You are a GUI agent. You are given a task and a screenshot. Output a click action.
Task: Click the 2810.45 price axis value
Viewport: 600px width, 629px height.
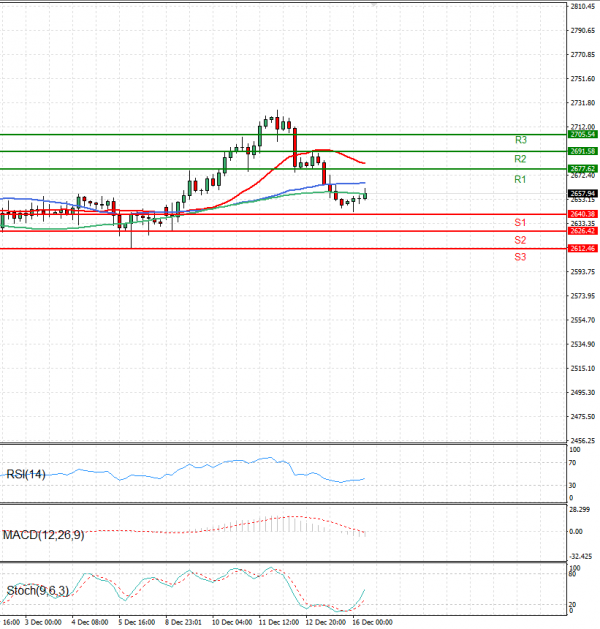click(x=583, y=6)
